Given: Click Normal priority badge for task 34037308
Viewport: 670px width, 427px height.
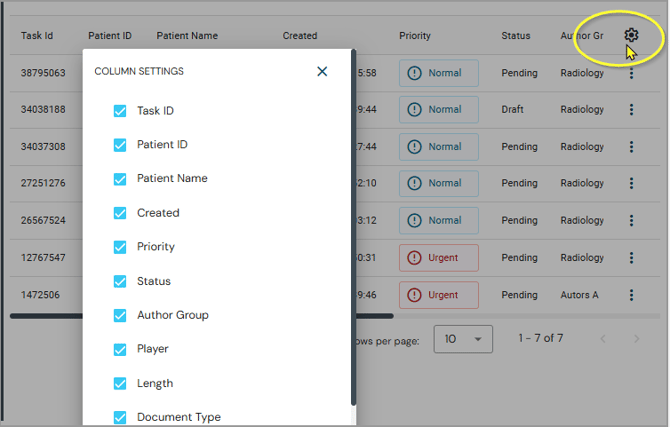Looking at the screenshot, I should coord(439,147).
